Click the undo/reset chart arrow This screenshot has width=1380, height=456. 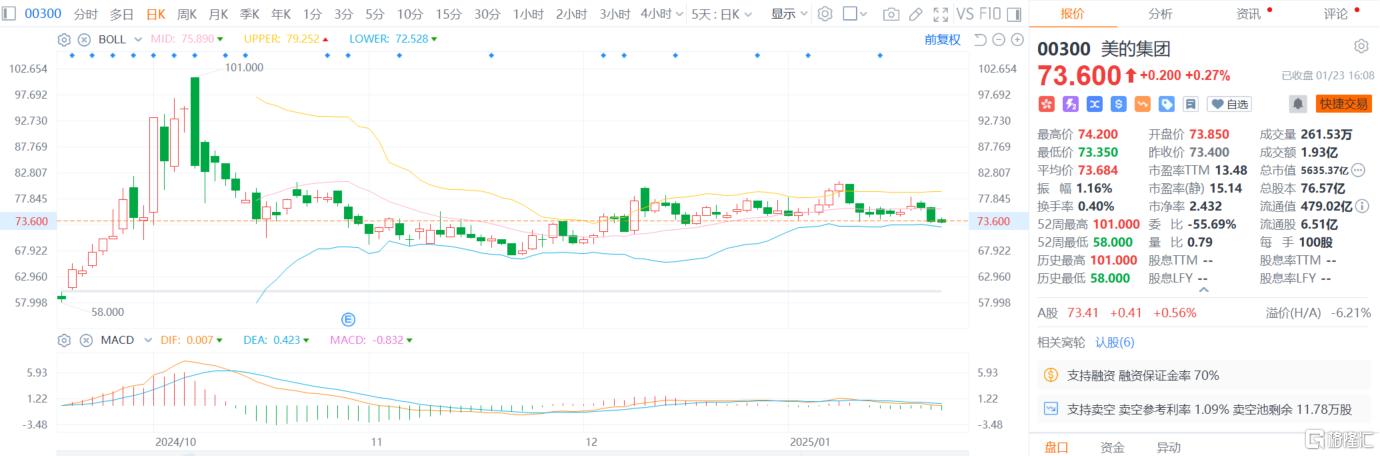pos(980,40)
